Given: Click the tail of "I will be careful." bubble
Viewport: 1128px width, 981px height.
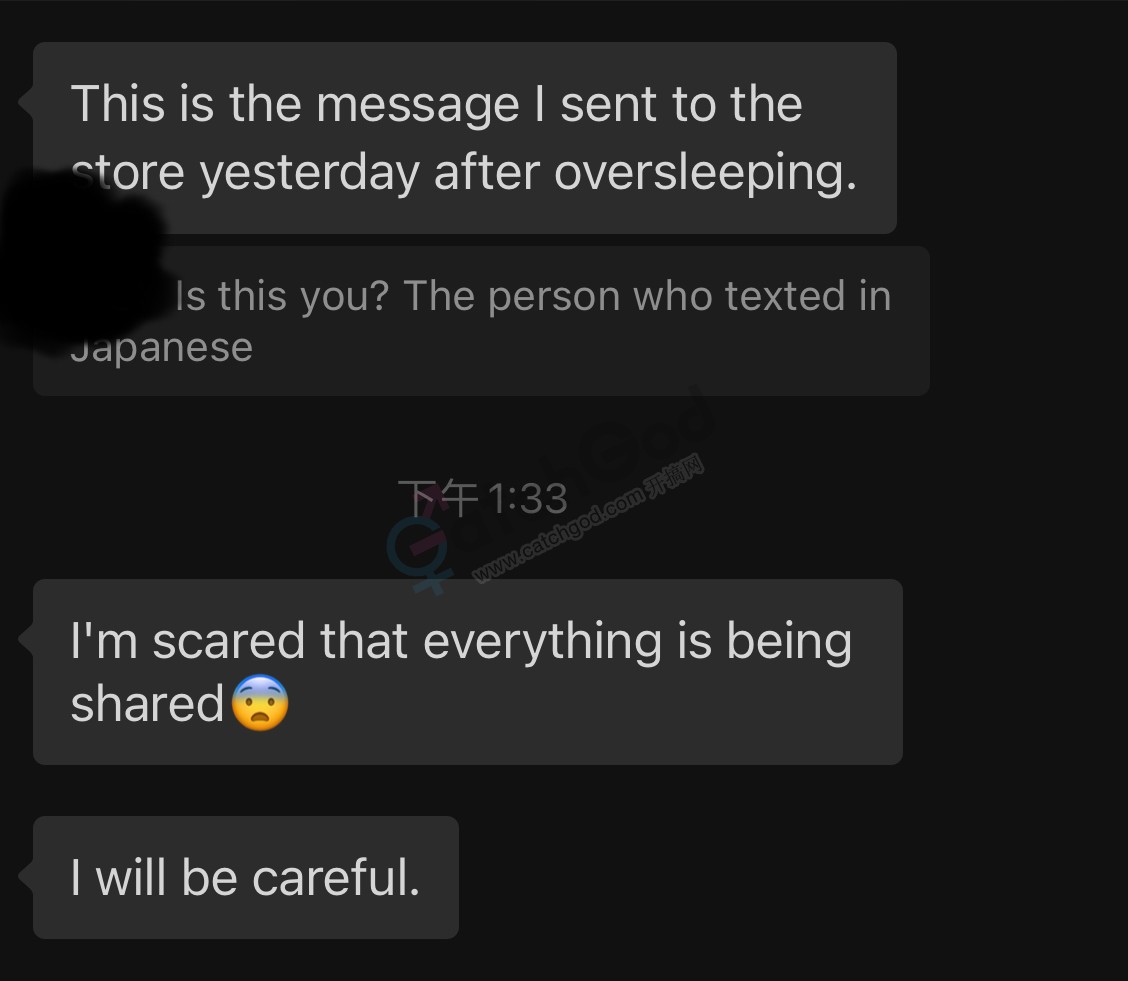Looking at the screenshot, I should tap(26, 876).
